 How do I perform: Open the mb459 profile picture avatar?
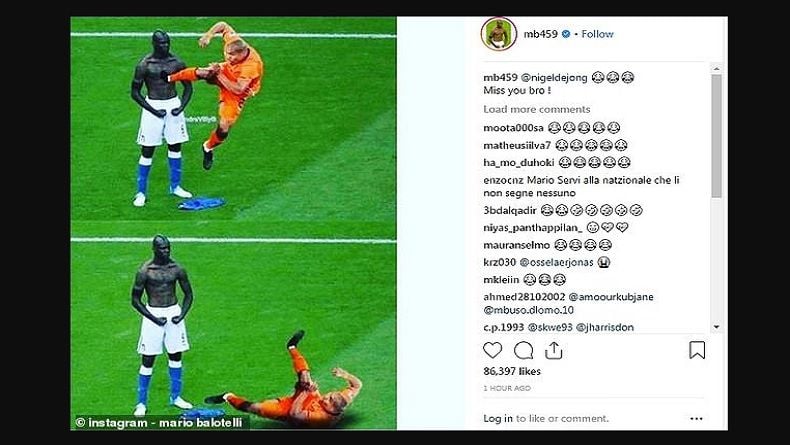(x=499, y=34)
